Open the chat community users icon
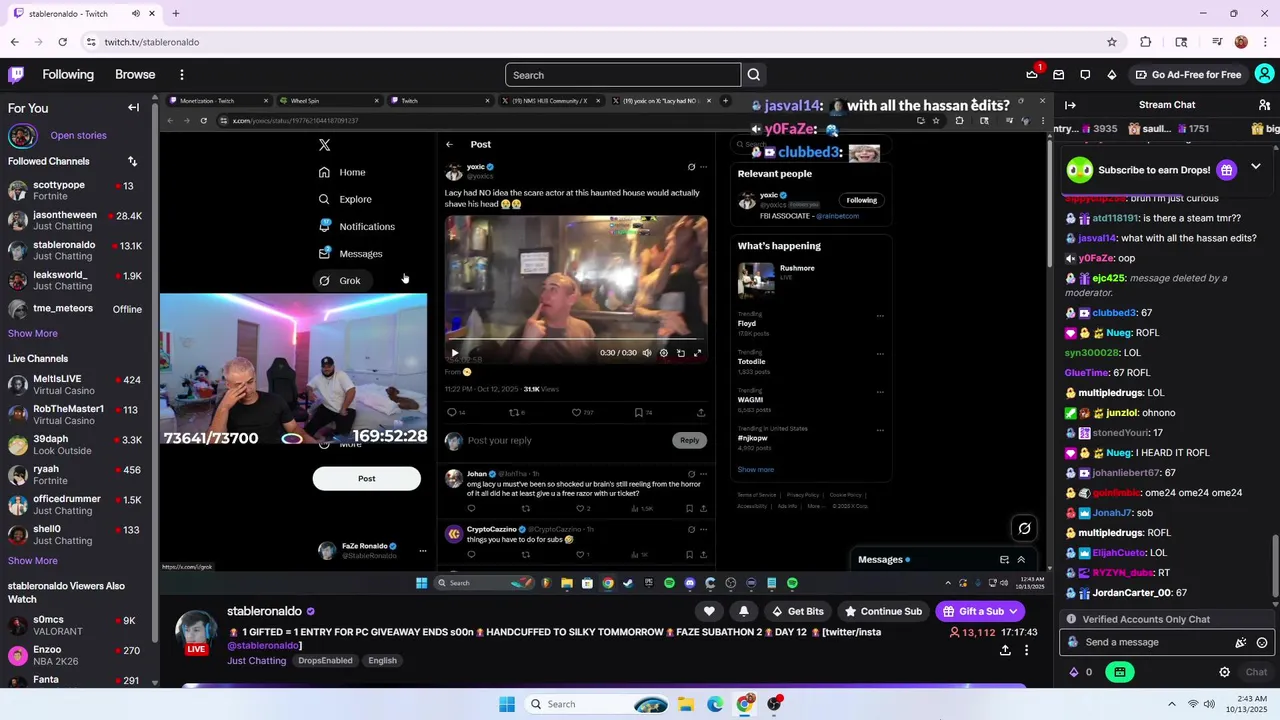 [1264, 105]
